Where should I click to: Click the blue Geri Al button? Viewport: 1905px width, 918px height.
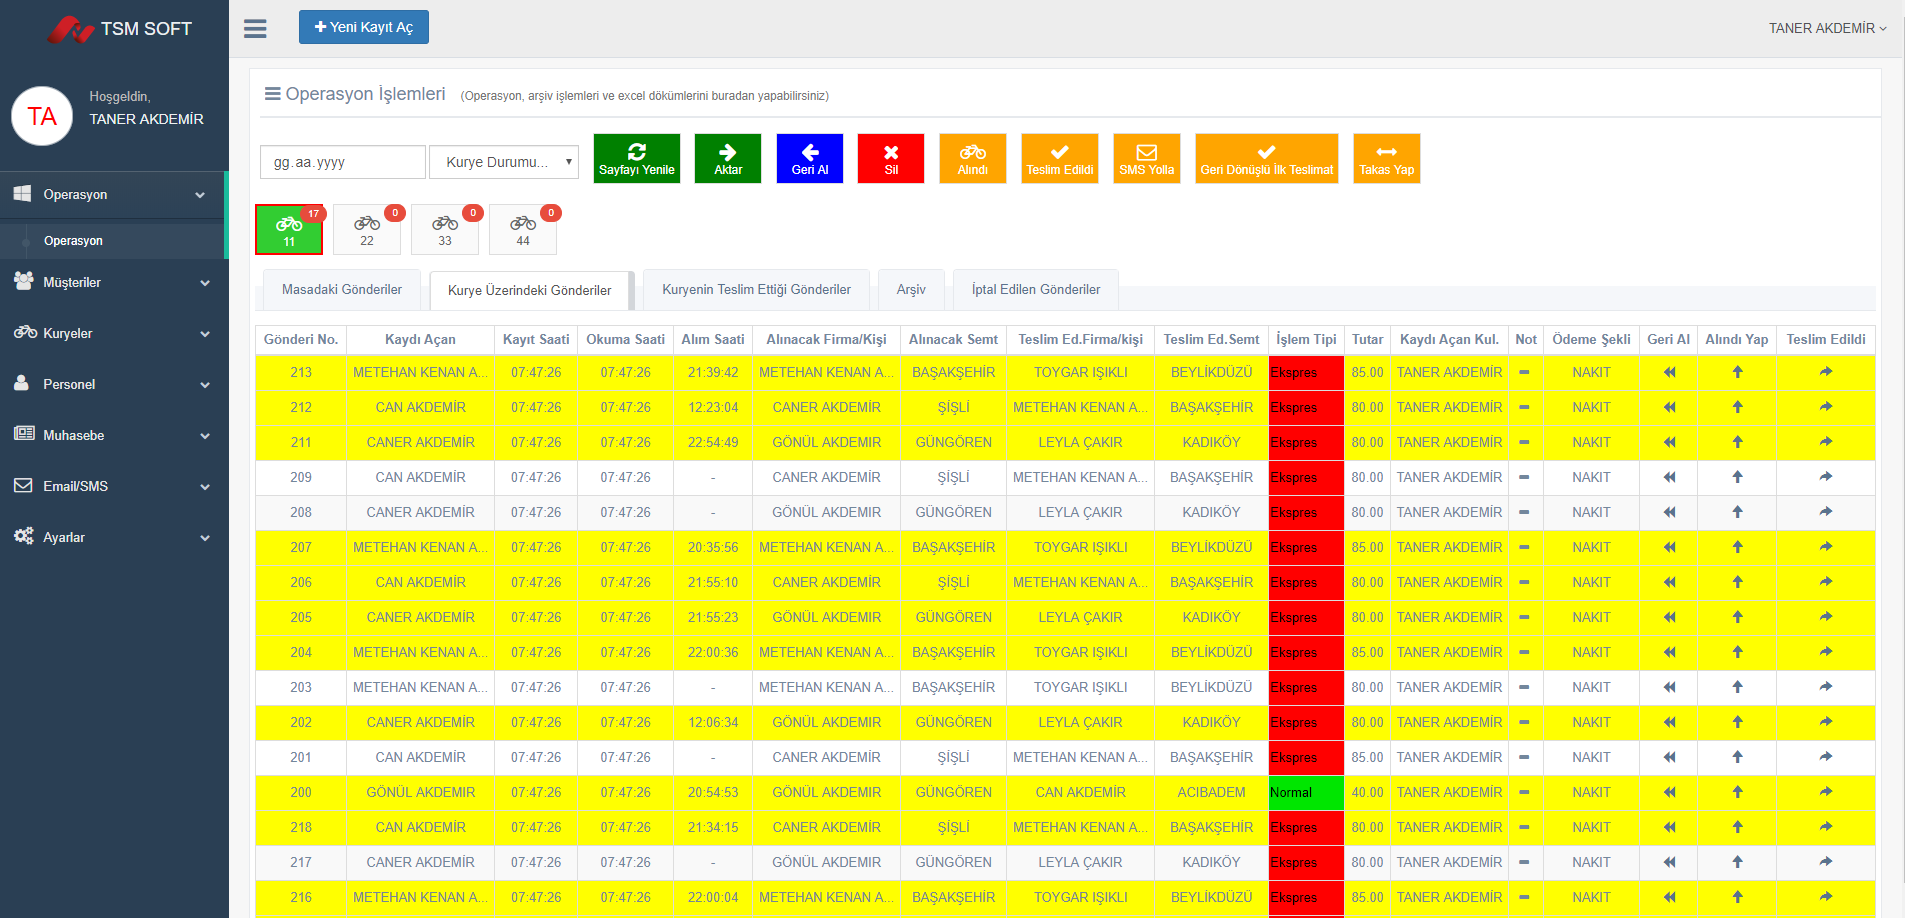pos(809,159)
